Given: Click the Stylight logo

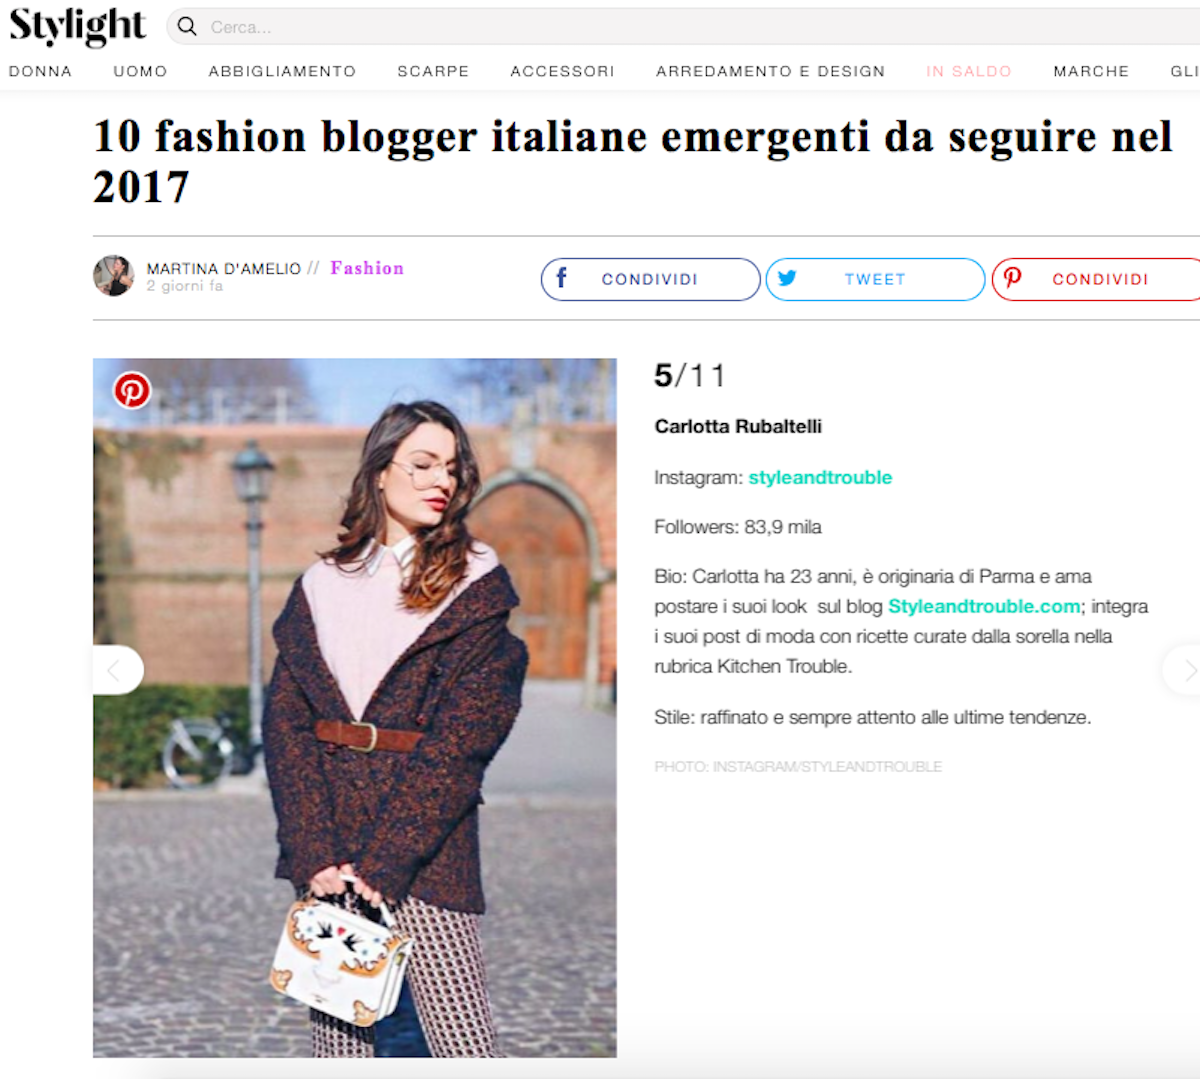Looking at the screenshot, I should (x=77, y=26).
